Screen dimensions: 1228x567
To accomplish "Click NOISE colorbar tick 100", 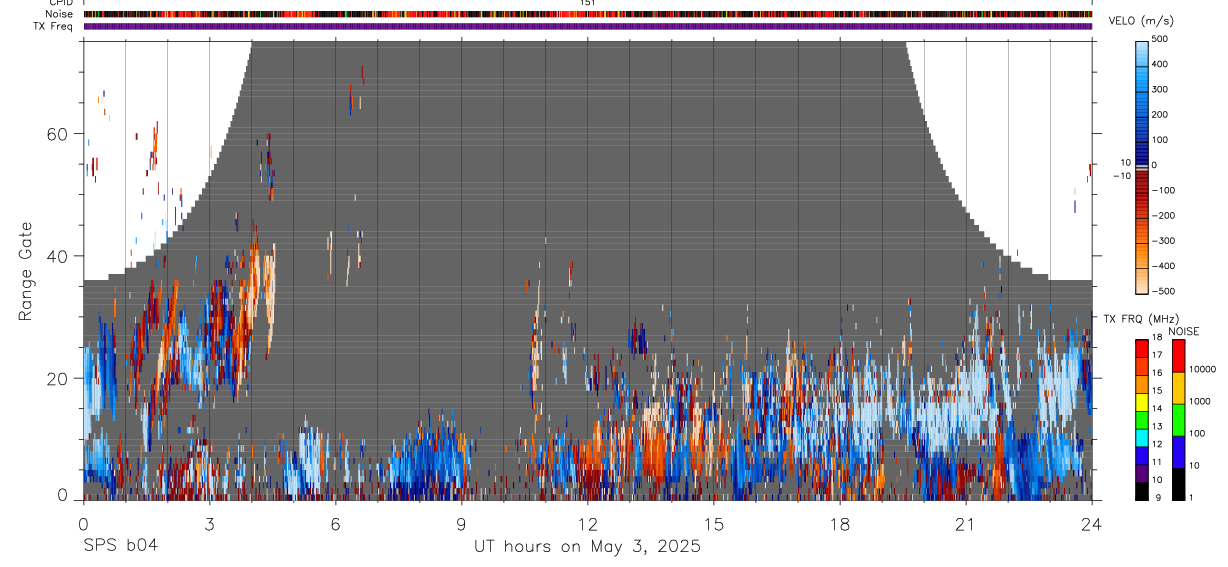I will coord(1198,433).
